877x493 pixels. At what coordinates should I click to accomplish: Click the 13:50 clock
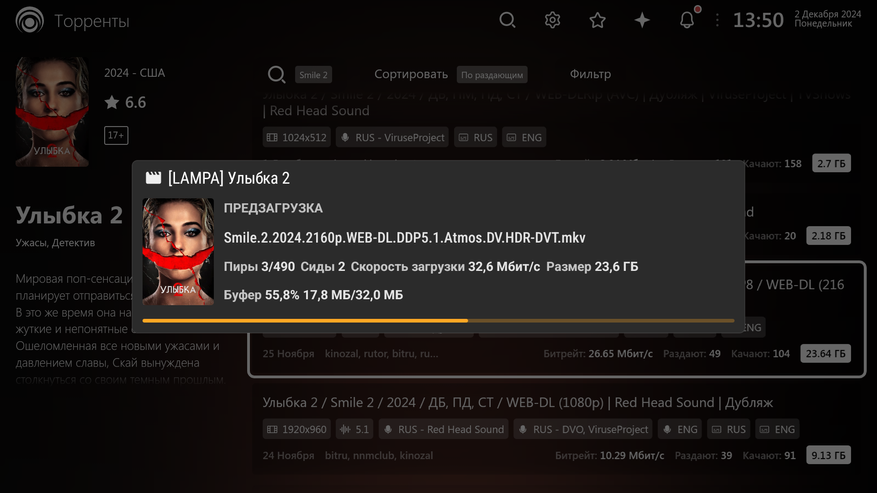point(758,20)
